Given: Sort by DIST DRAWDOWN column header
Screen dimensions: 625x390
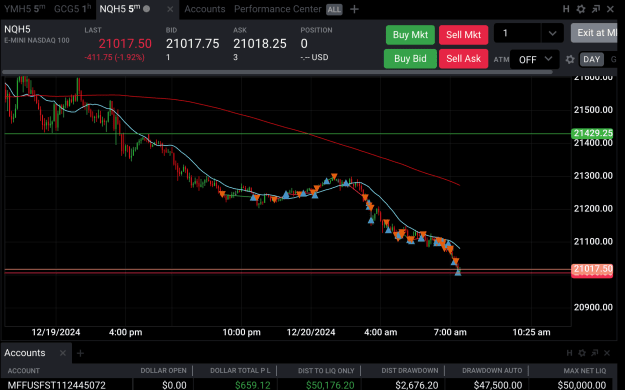Looking at the screenshot, I should coord(410,370).
